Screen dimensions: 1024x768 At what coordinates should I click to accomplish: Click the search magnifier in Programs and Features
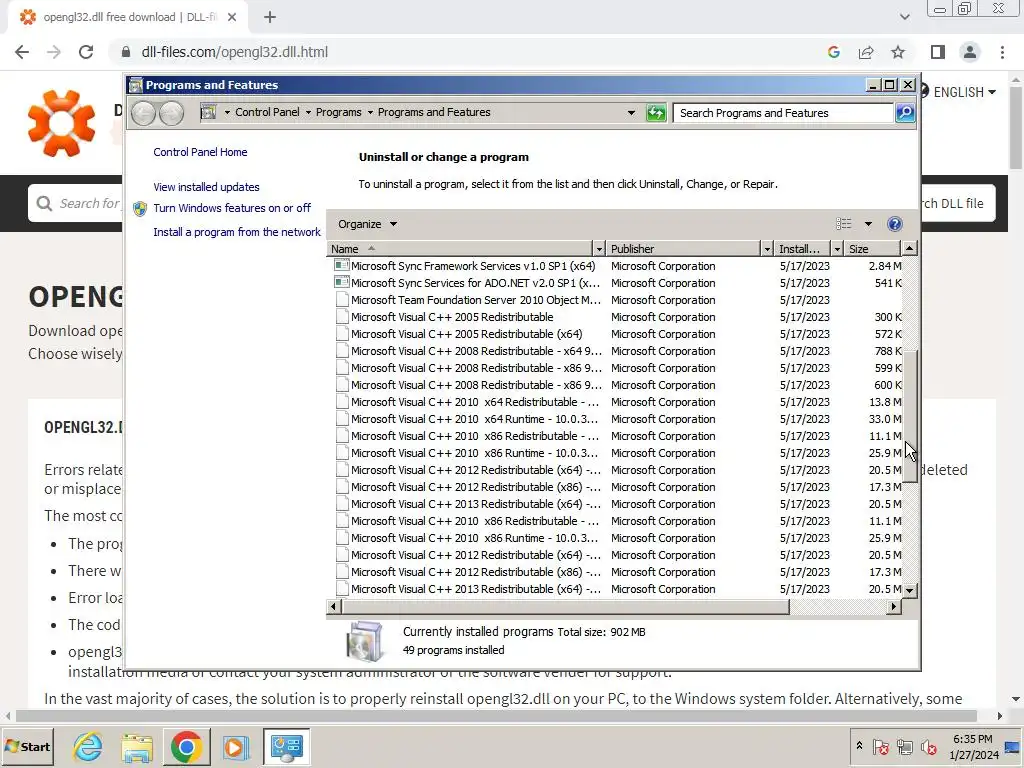click(x=904, y=113)
